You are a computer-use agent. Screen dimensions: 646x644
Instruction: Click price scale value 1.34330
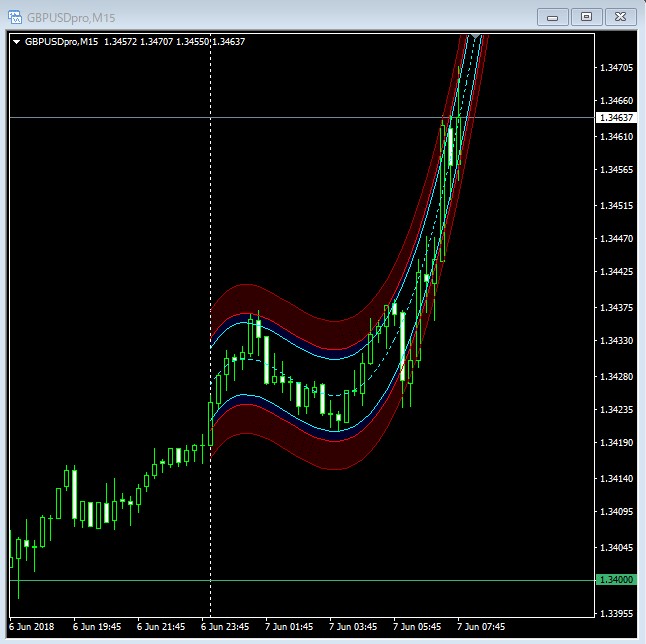(x=616, y=340)
